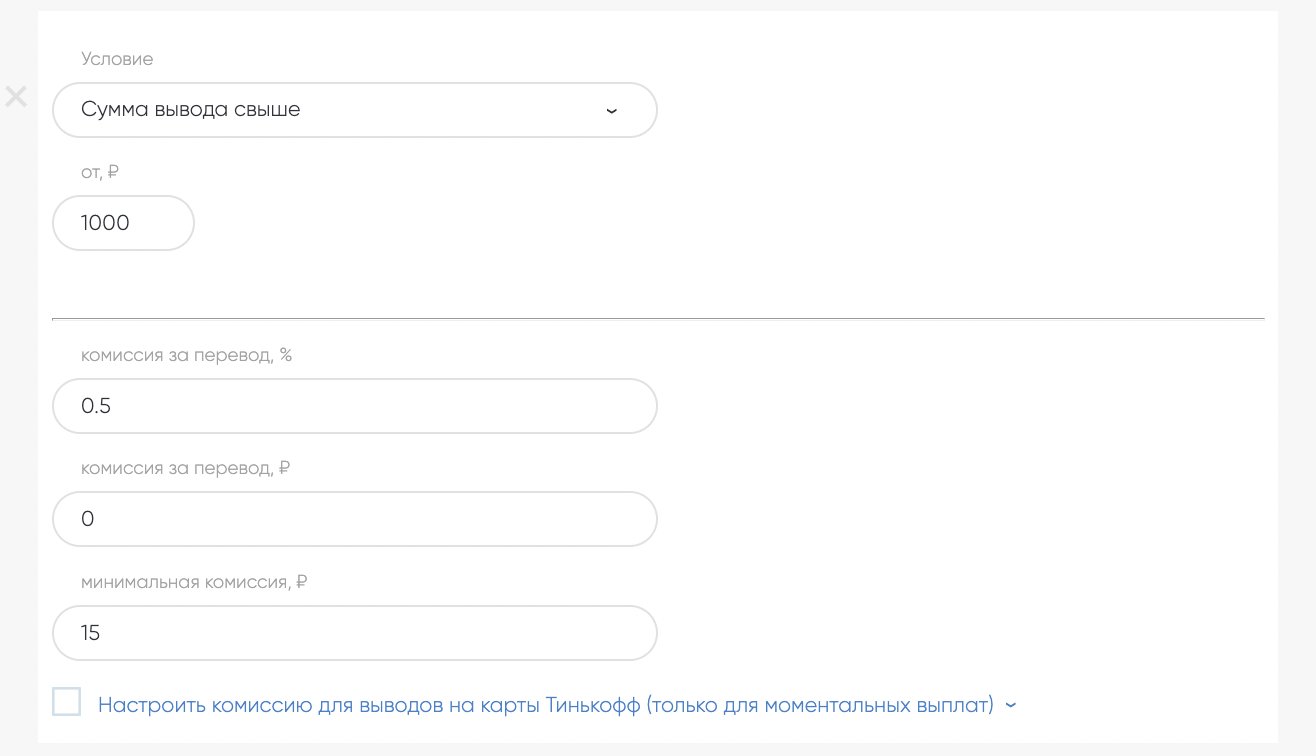Image resolution: width=1316 pixels, height=756 pixels.
Task: Click the 'комиссия за перевод, %' label
Action: (186, 355)
